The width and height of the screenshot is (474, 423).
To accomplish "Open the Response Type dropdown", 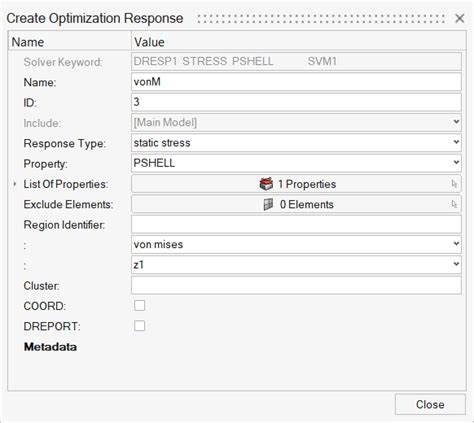I will 296,143.
